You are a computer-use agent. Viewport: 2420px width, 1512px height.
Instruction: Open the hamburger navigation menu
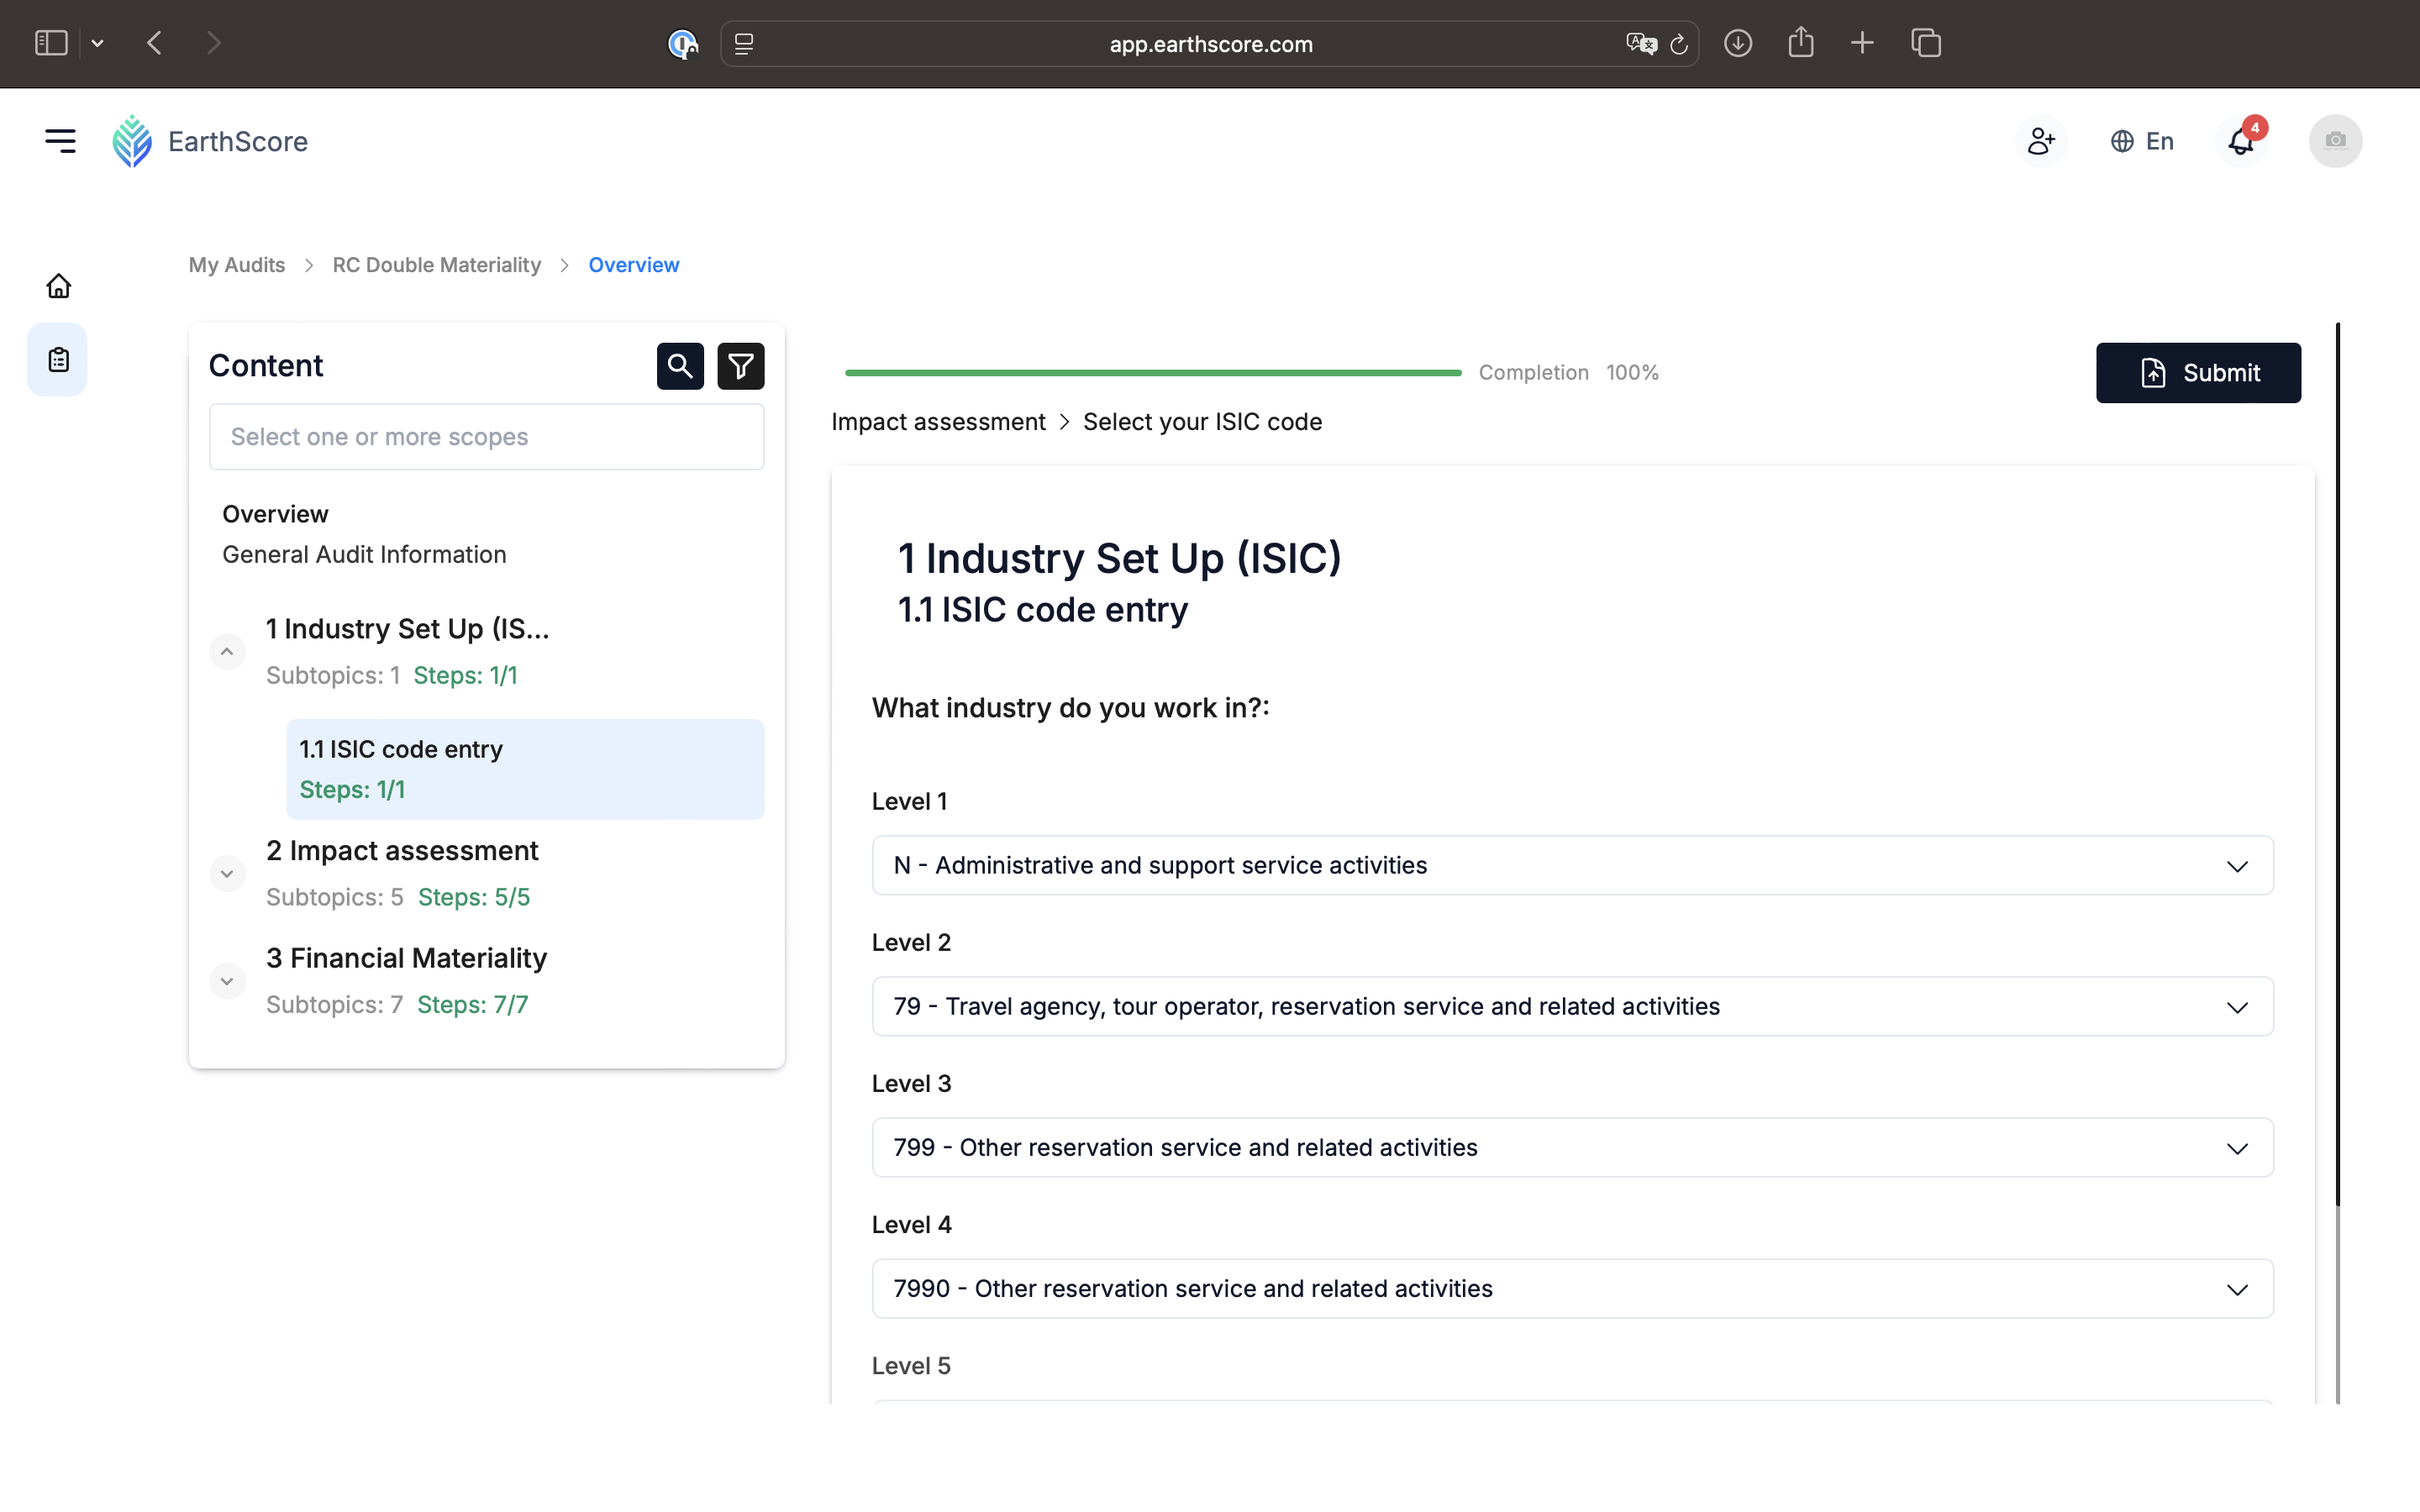pyautogui.click(x=61, y=141)
